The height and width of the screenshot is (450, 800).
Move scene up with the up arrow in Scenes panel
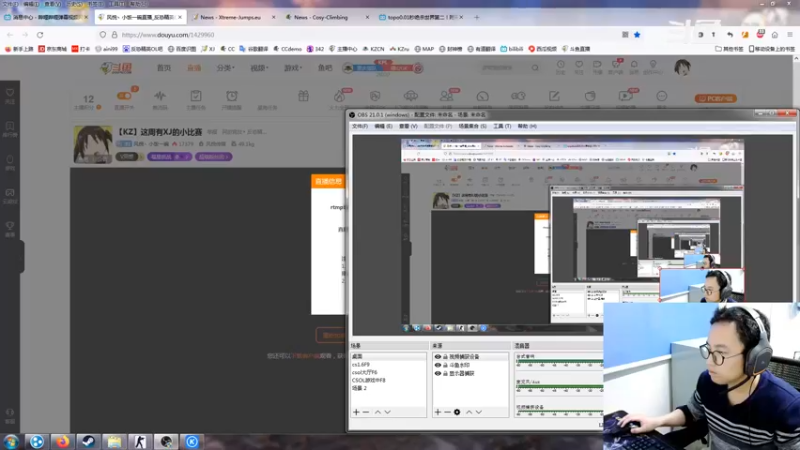point(378,412)
